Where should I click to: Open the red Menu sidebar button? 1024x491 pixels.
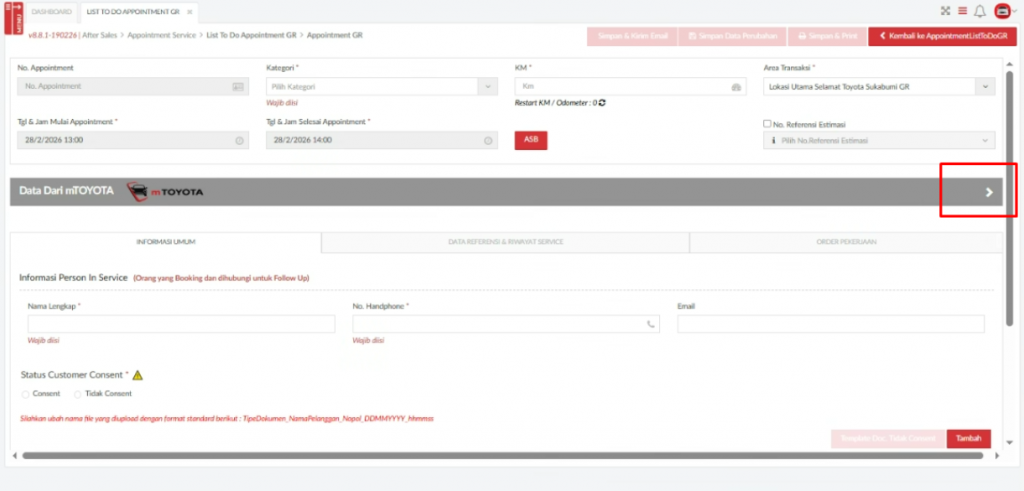[x=14, y=19]
